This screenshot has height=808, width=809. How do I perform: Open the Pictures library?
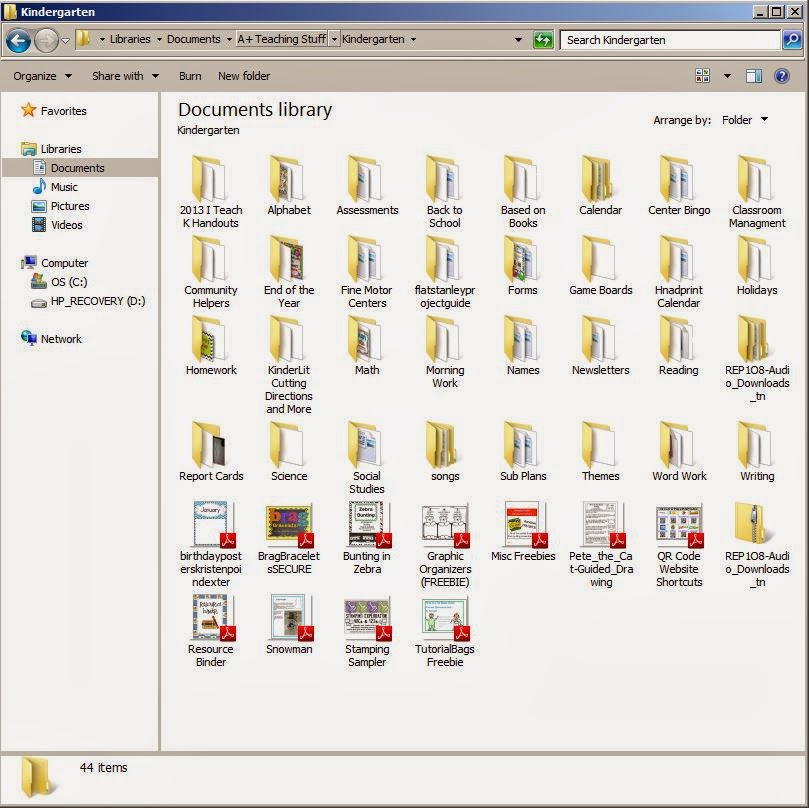pos(67,207)
